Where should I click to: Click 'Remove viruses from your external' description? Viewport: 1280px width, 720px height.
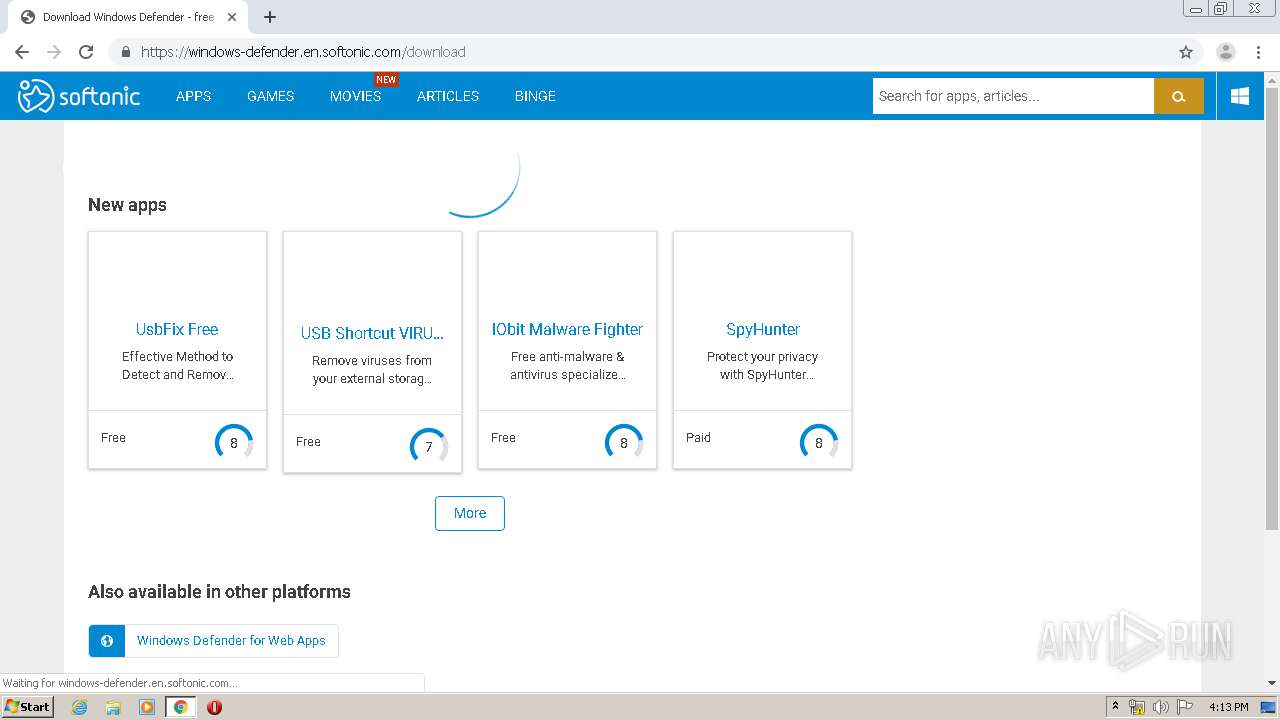click(x=372, y=370)
